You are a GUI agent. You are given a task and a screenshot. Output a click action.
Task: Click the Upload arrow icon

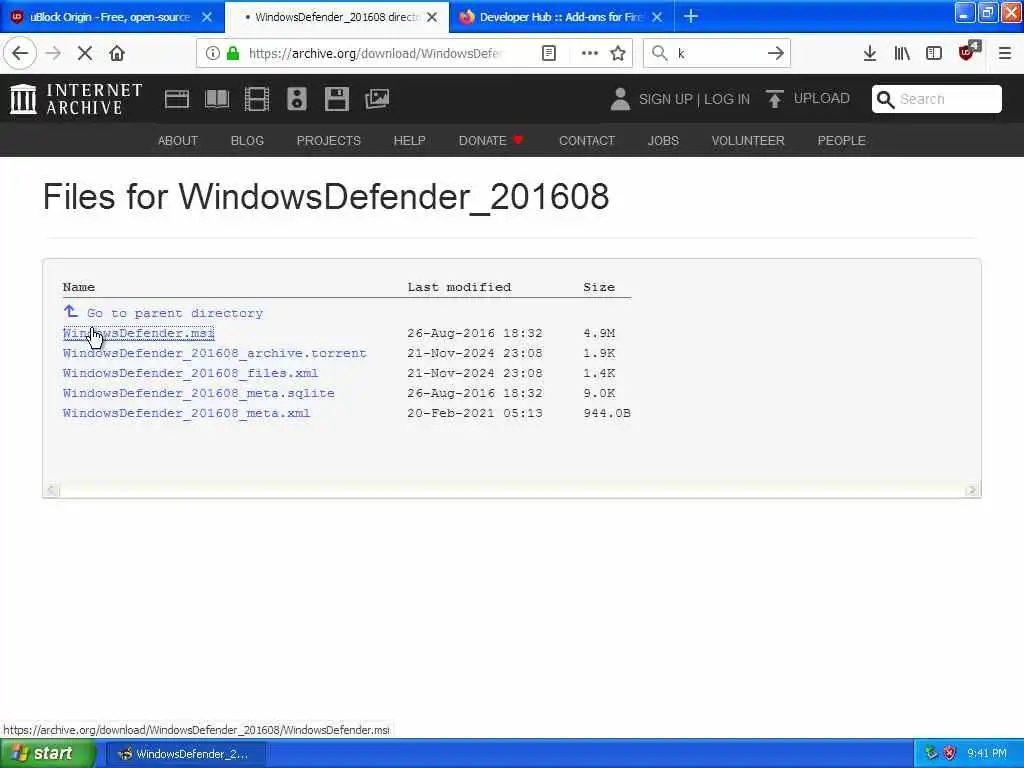coord(775,99)
